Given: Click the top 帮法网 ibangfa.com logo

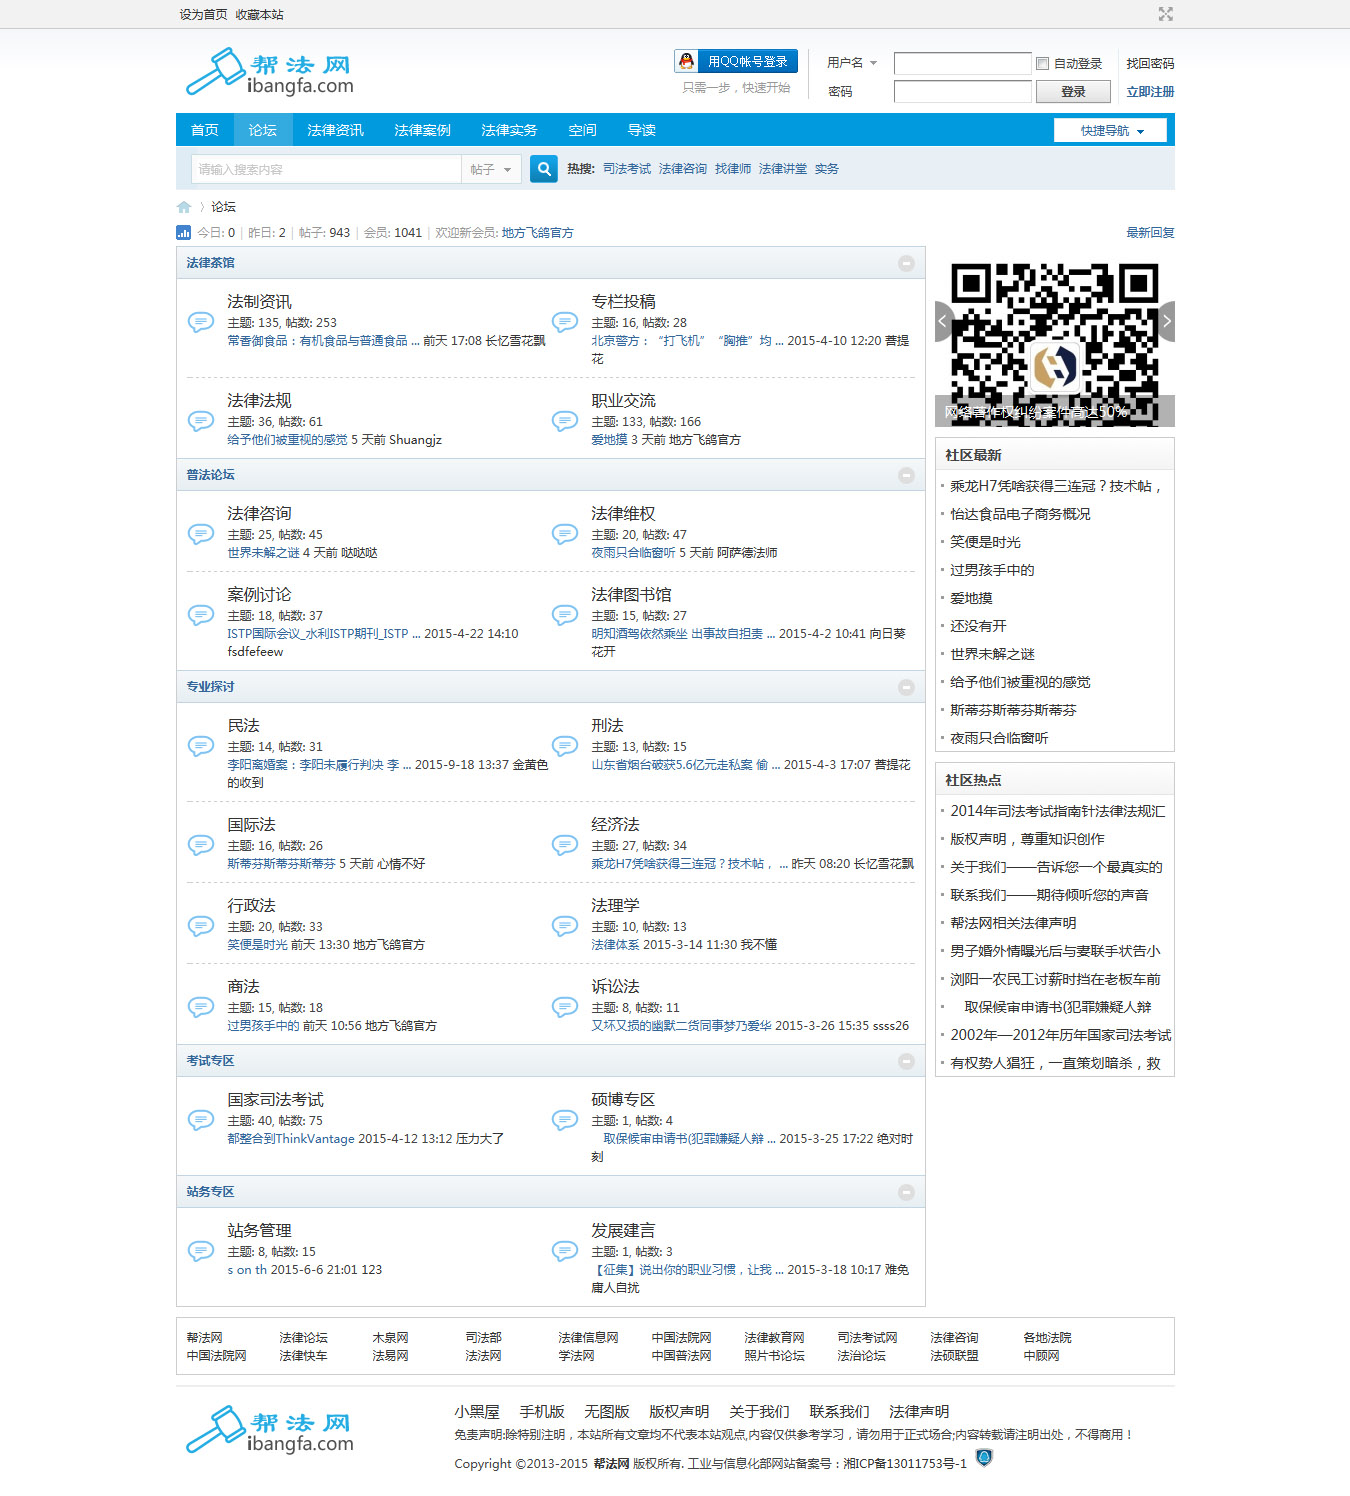Looking at the screenshot, I should pyautogui.click(x=270, y=72).
